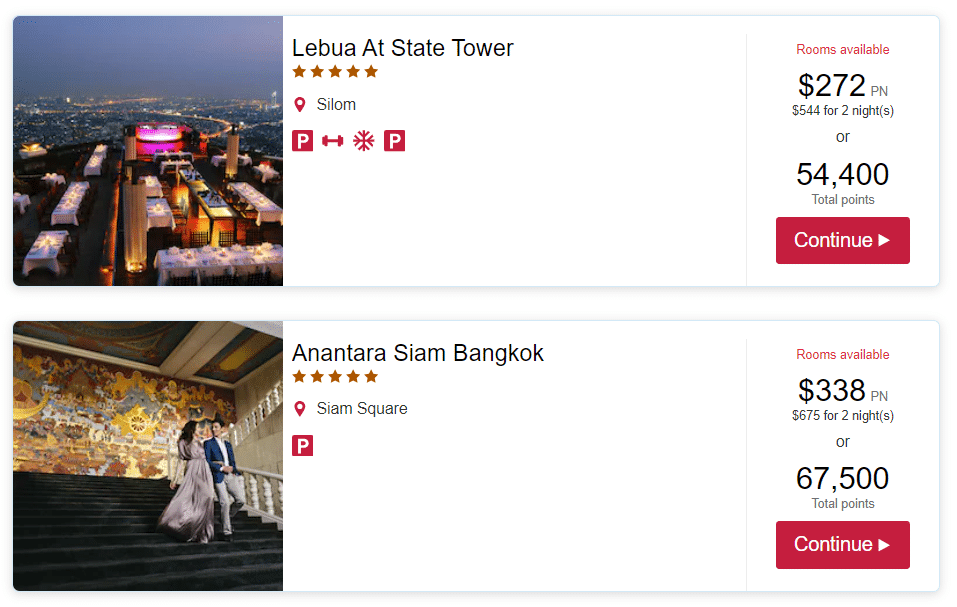Viewport: 957px width, 607px height.
Task: Click the star rating under Lebua At State Tower
Action: click(335, 72)
